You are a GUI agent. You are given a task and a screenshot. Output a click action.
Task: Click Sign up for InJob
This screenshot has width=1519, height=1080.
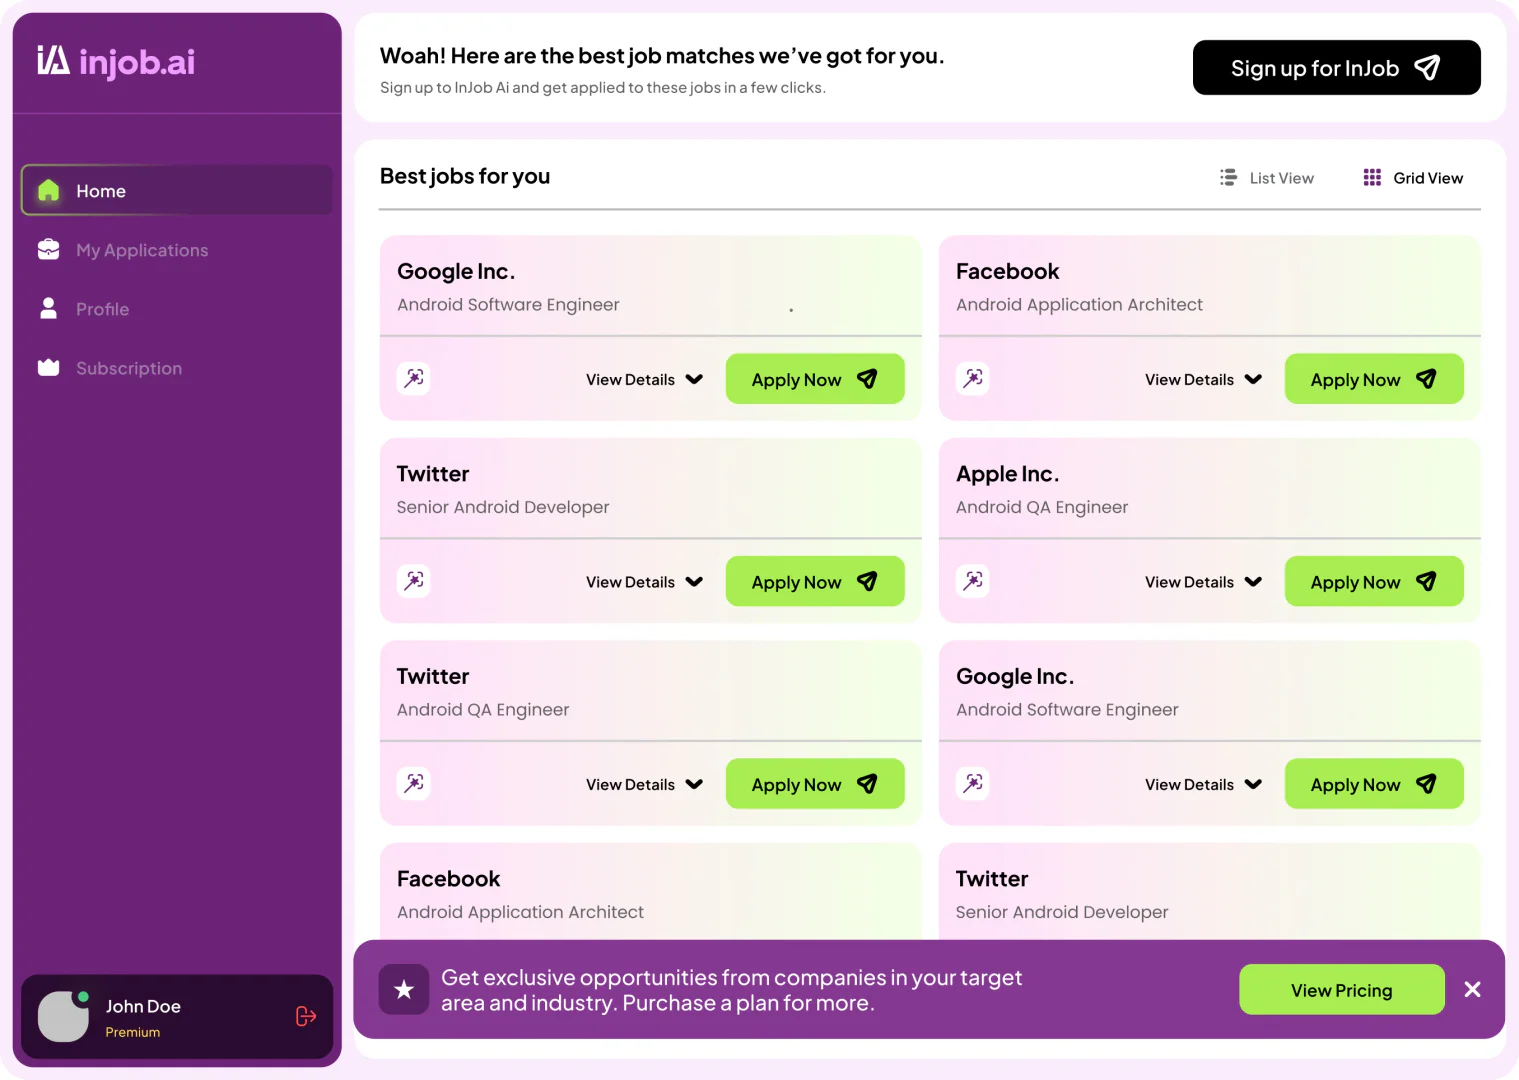pos(1336,67)
